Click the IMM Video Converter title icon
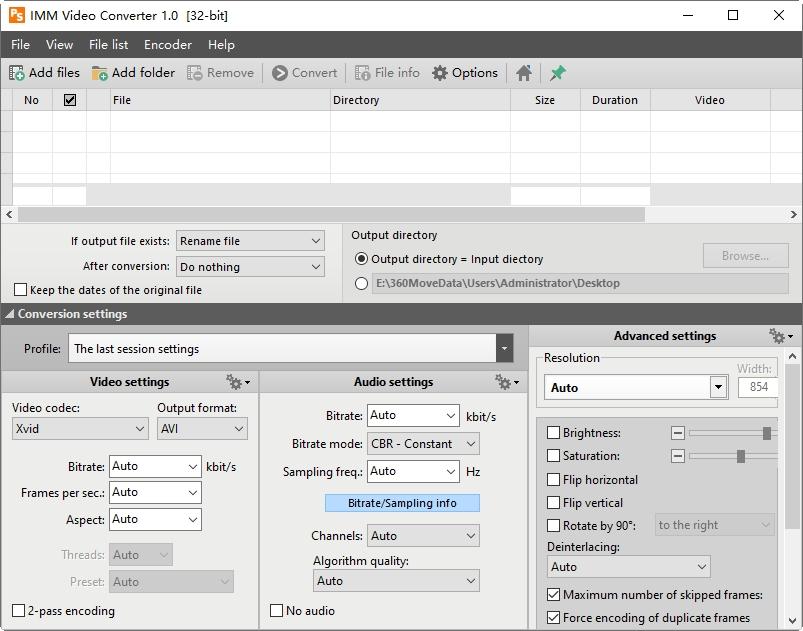Screen dimensions: 803x631 click(x=16, y=15)
